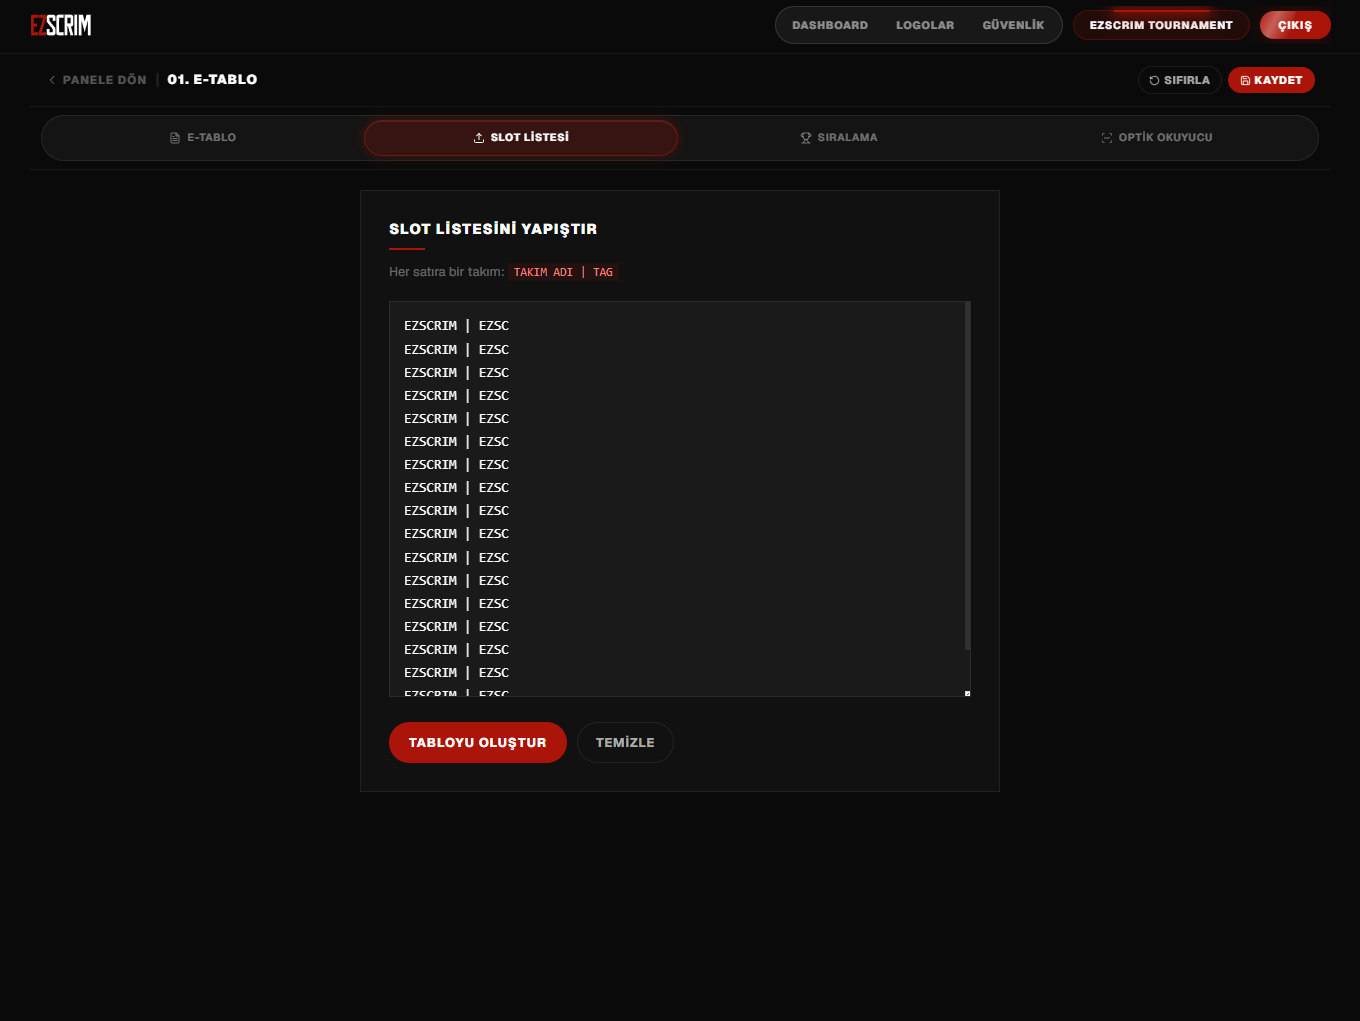Click the SLOT LİSTESİNİ YAPIŞTIR heading
Viewport: 1360px width, 1021px height.
(x=493, y=229)
